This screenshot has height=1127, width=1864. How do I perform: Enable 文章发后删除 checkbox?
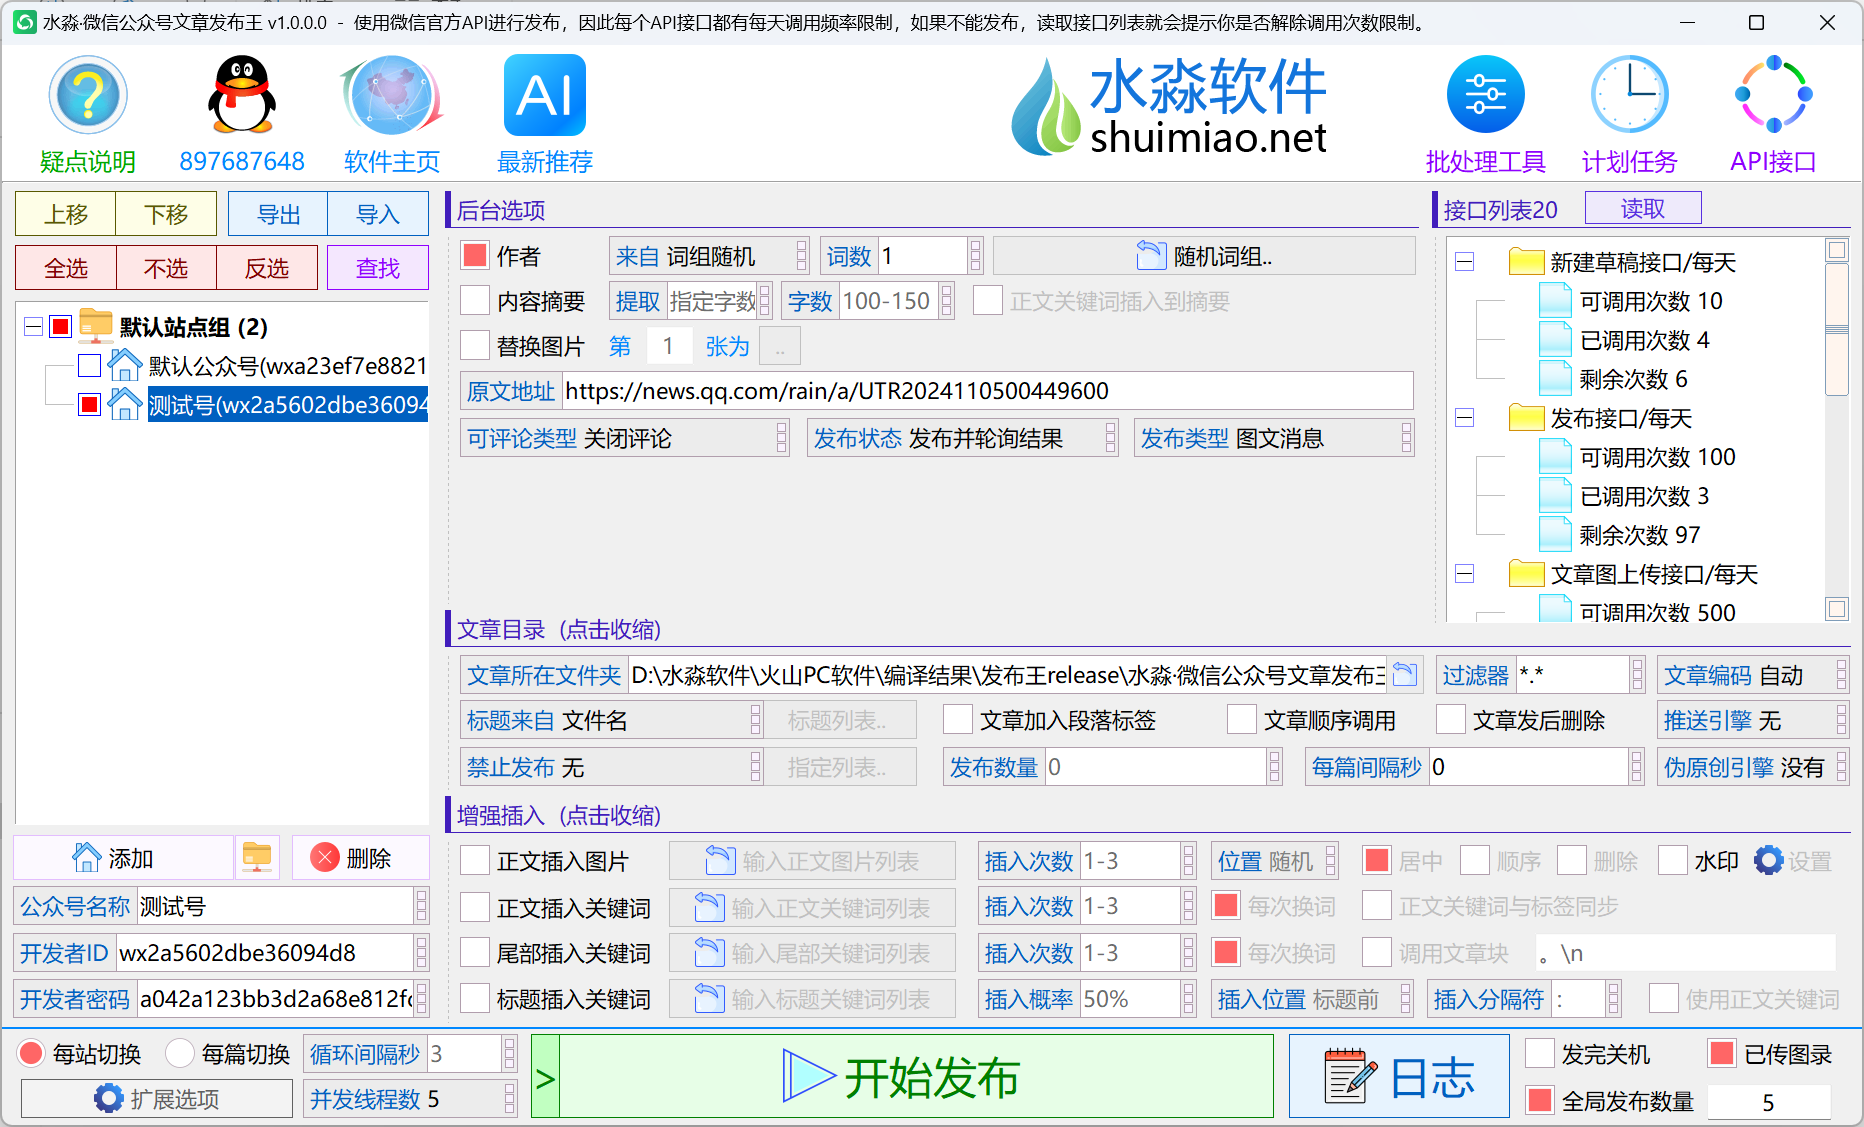click(1451, 720)
